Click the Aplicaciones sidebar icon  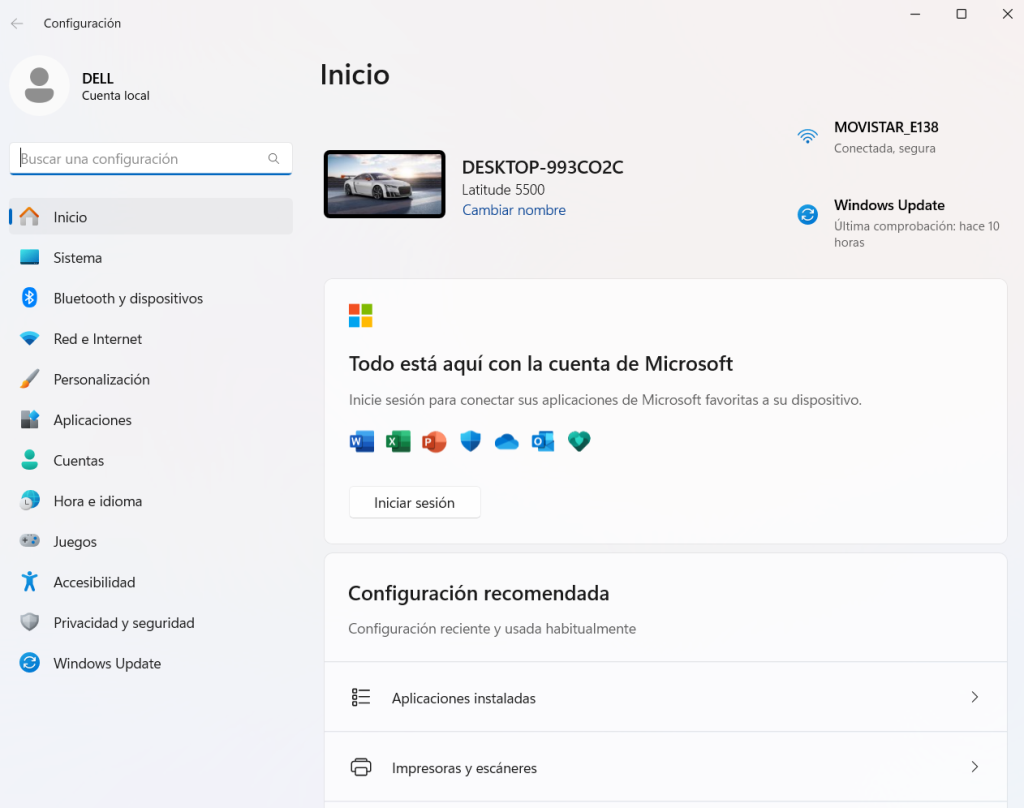coord(29,419)
